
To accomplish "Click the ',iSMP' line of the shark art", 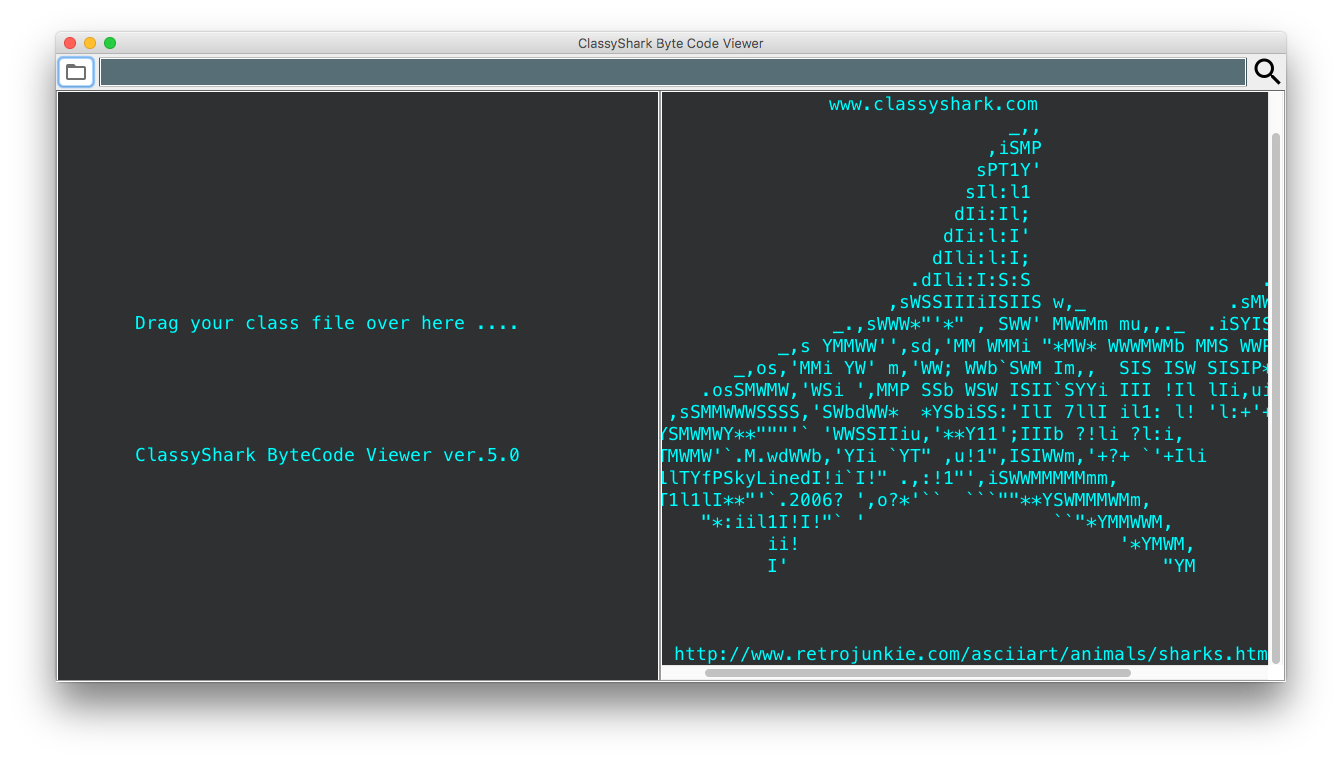I will (x=1015, y=148).
